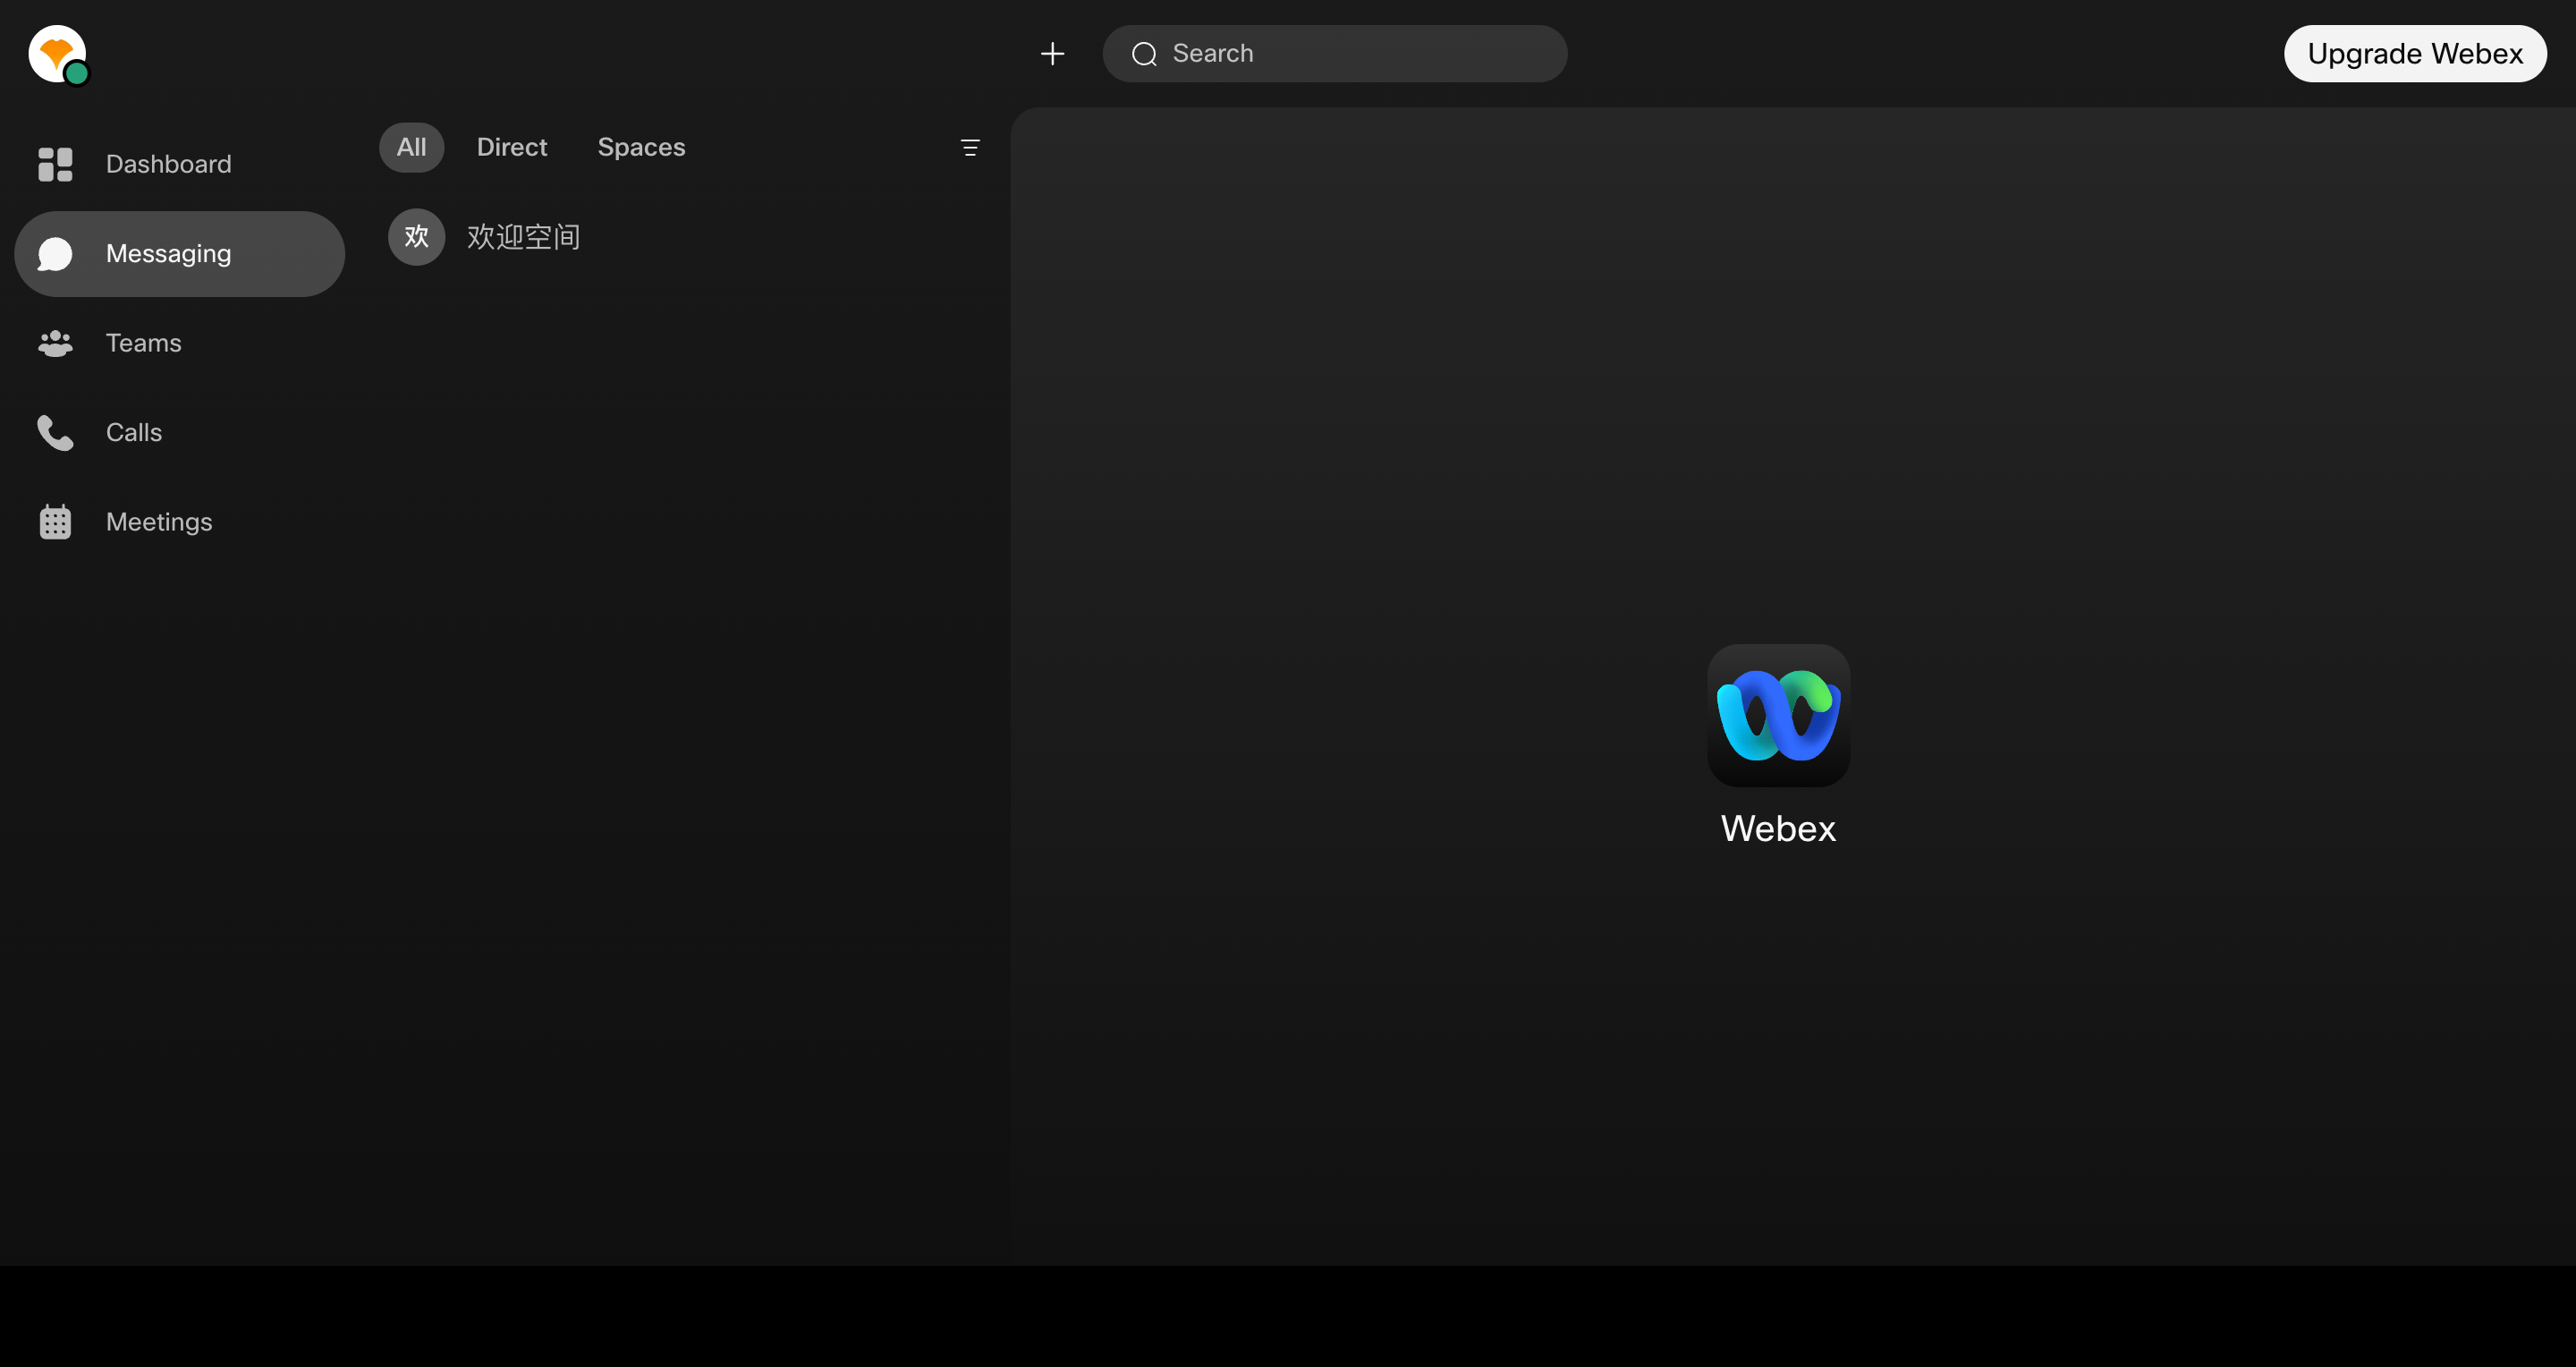The image size is (2576, 1367).
Task: Open Teams from the sidebar
Action: point(180,343)
